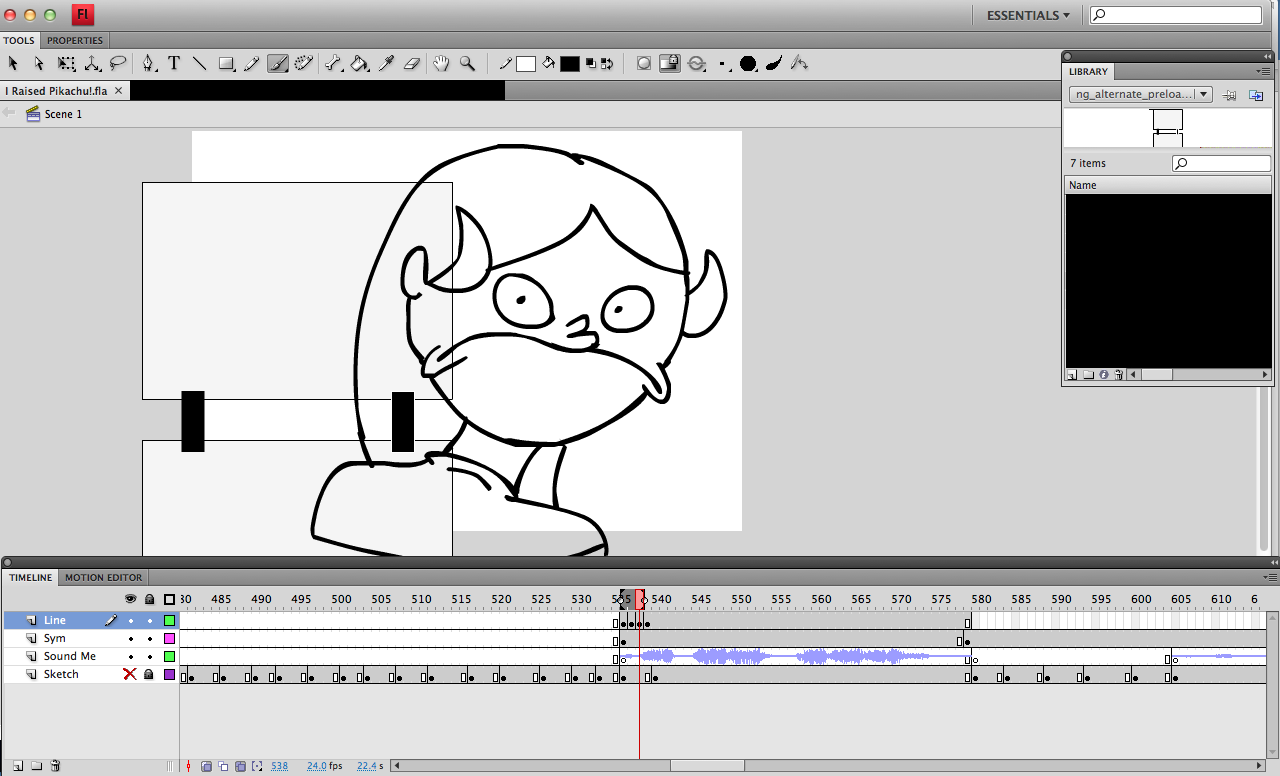Collapse the Library panel to icons
This screenshot has height=776, width=1280.
point(1265,57)
